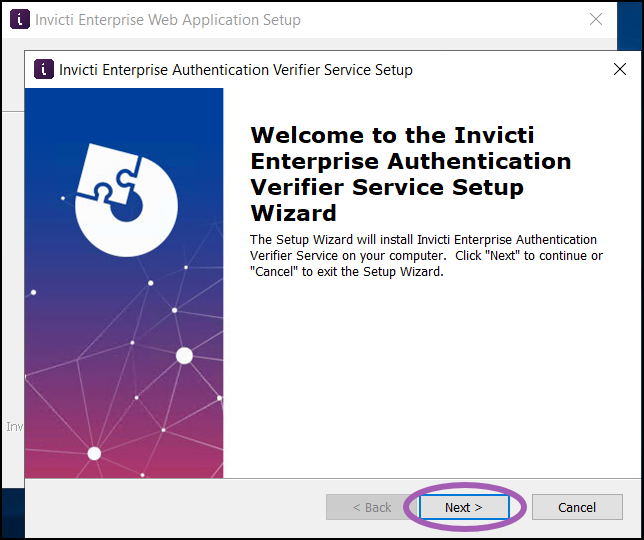Click the 'The Setup Wizard will install' description text

pyautogui.click(x=426, y=255)
